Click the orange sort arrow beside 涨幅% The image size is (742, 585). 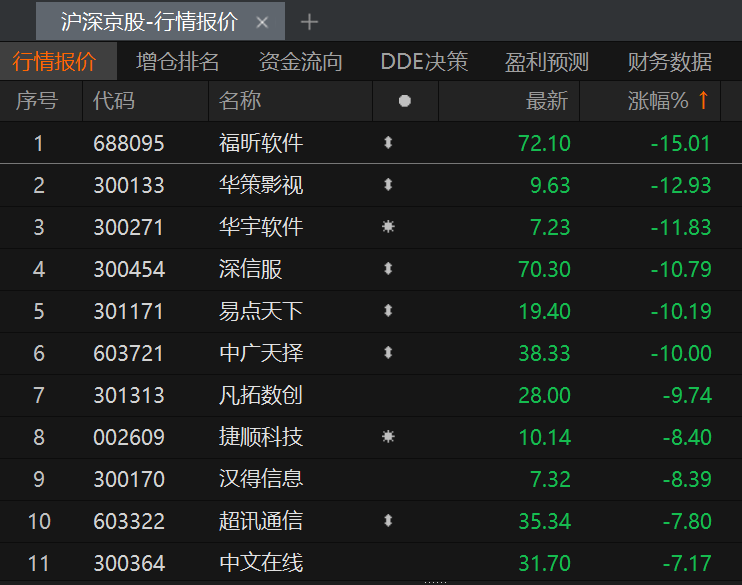coord(703,100)
